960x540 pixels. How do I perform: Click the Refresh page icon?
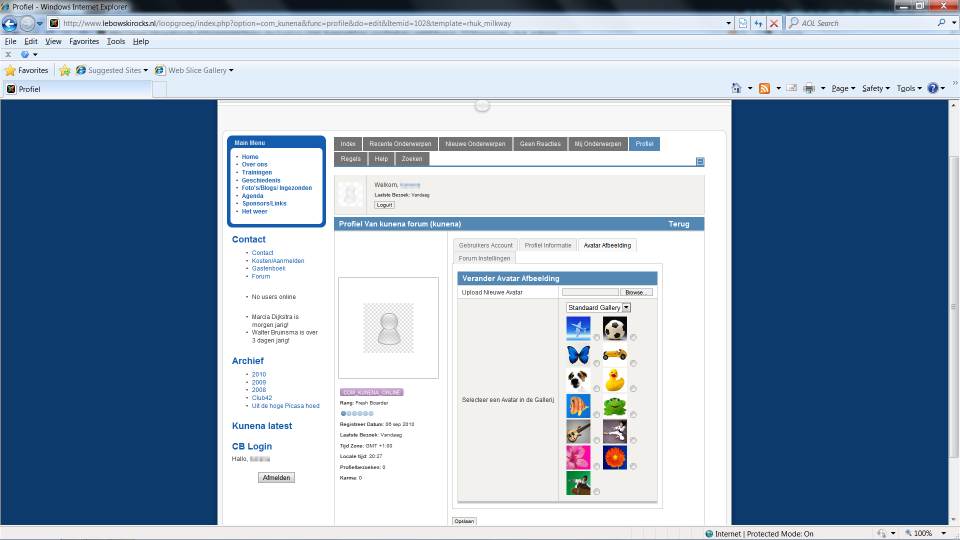pos(758,23)
